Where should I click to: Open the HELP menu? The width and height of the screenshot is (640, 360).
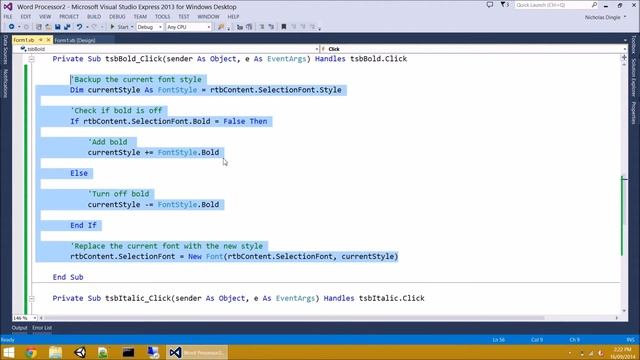click(x=233, y=17)
